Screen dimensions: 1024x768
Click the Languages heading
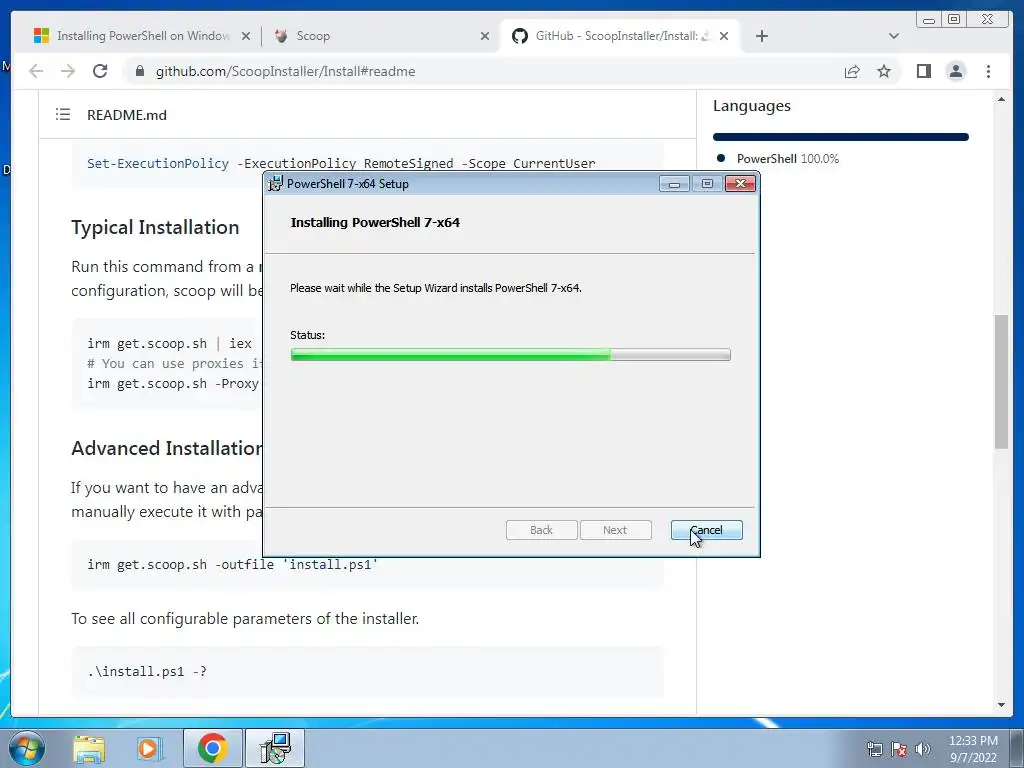point(752,106)
